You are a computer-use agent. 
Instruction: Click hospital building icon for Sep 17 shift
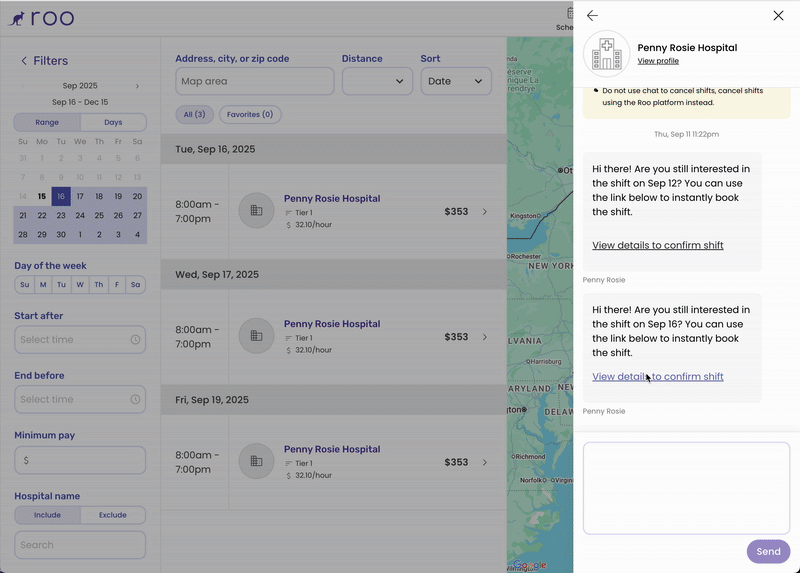click(257, 336)
